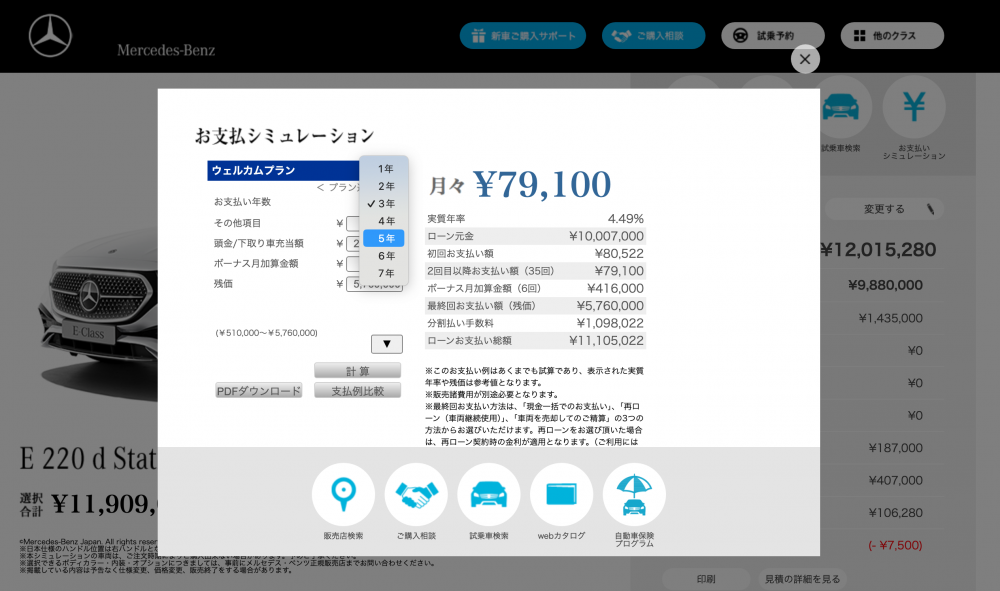Open 販売店検索 map pin icon
This screenshot has width=1000, height=591.
(x=343, y=495)
